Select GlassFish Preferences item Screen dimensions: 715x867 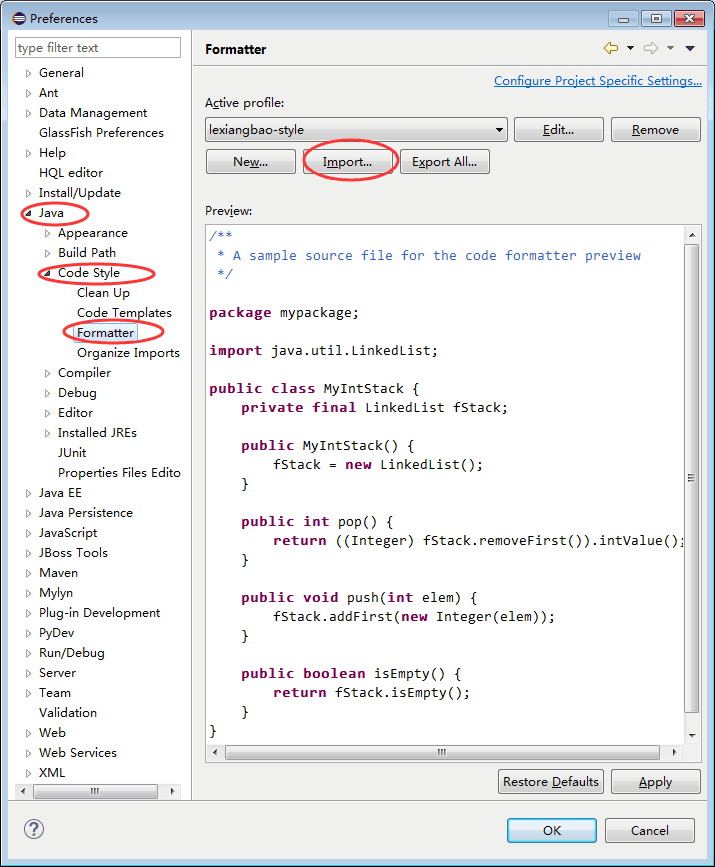pyautogui.click(x=101, y=133)
